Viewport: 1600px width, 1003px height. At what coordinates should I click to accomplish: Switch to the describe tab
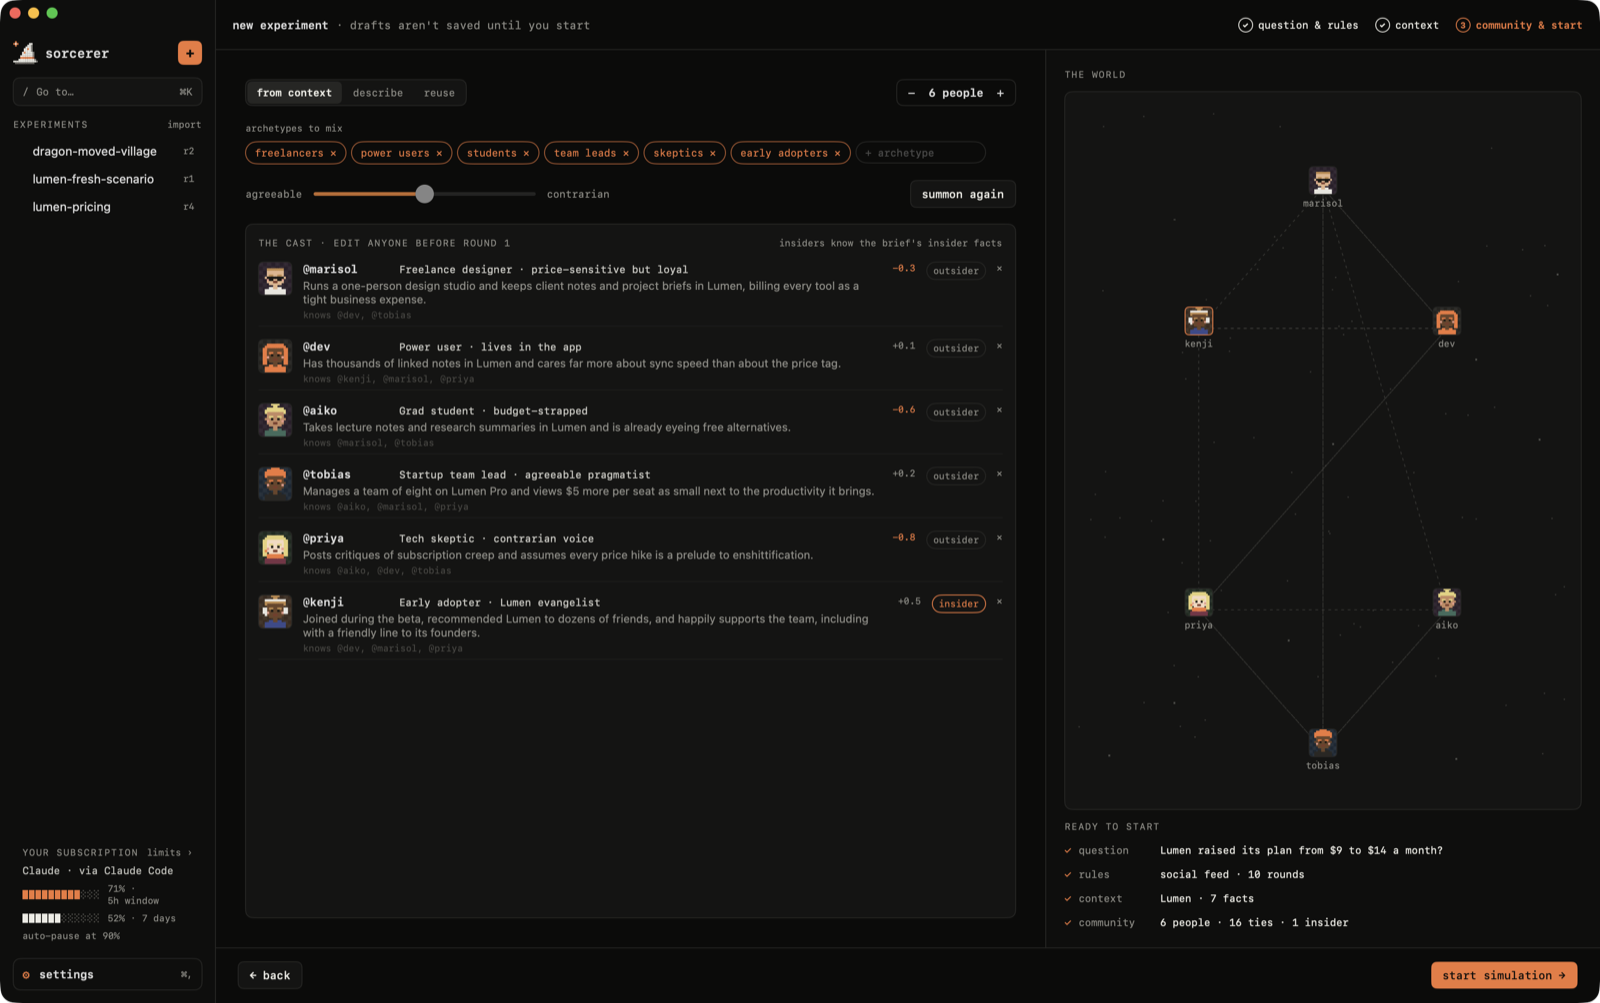(x=378, y=93)
